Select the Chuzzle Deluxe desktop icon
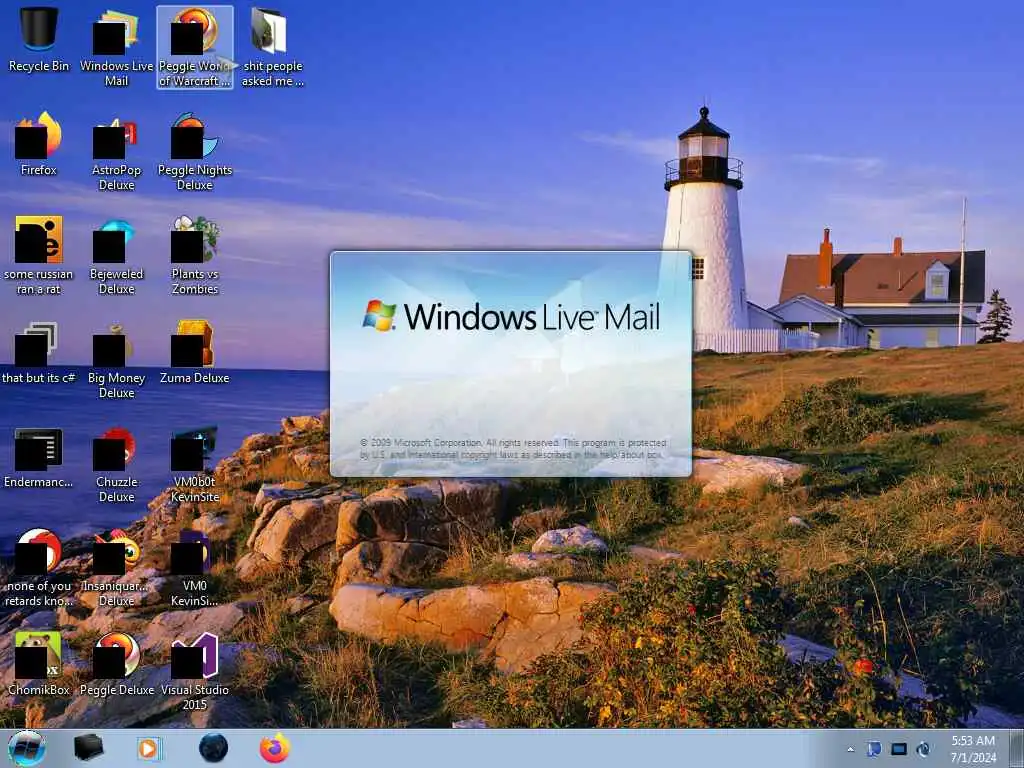1024x768 pixels. (x=116, y=464)
